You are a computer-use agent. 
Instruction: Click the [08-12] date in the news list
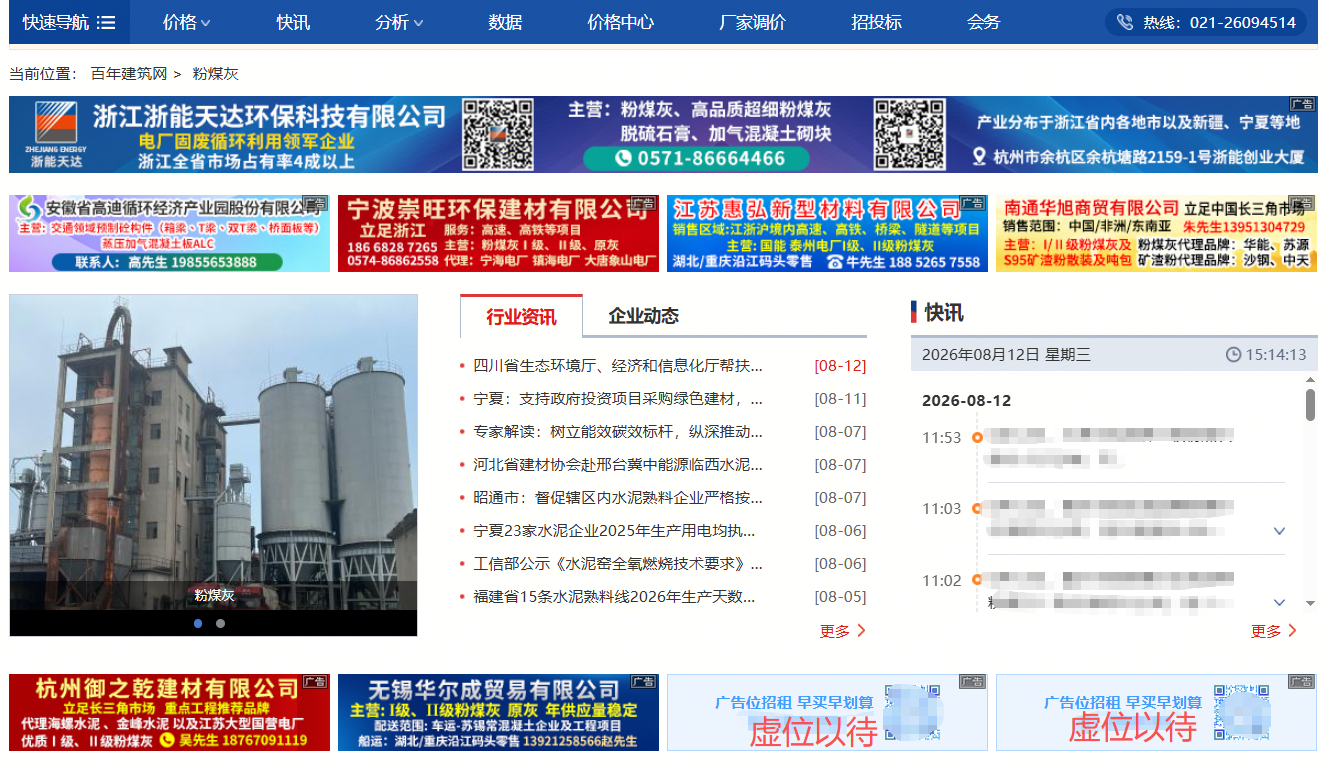tap(840, 366)
